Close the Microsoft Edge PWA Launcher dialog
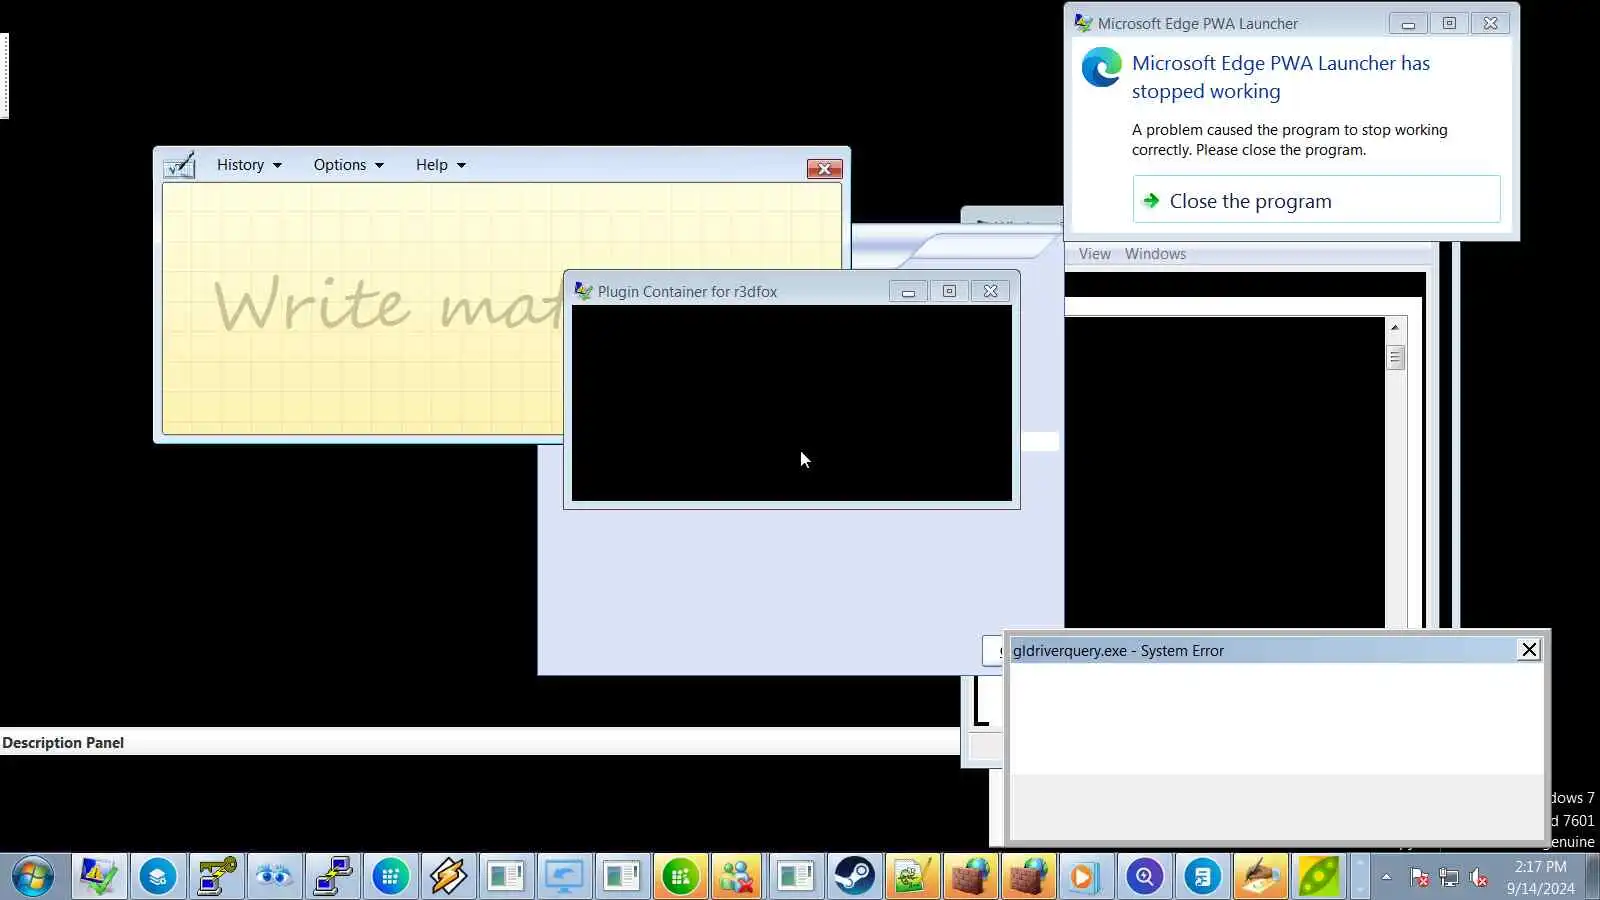This screenshot has width=1600, height=900. 1490,23
